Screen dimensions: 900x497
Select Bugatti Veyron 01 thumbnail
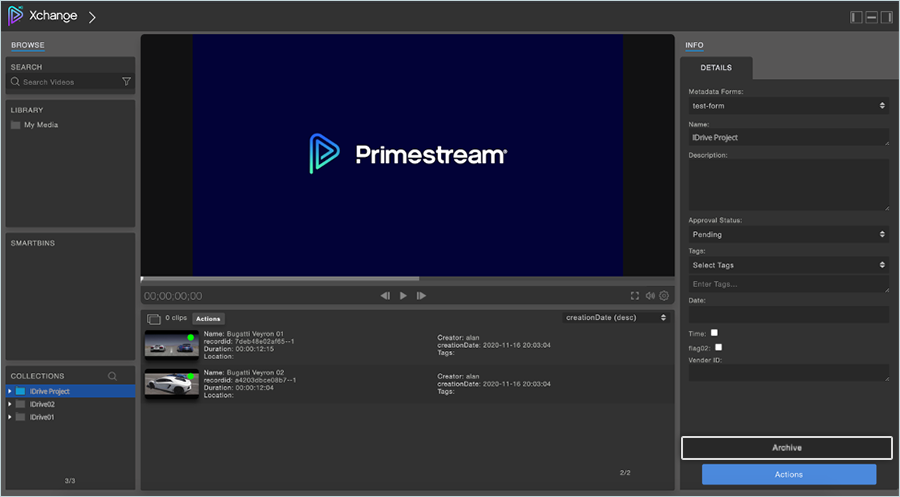tap(172, 344)
